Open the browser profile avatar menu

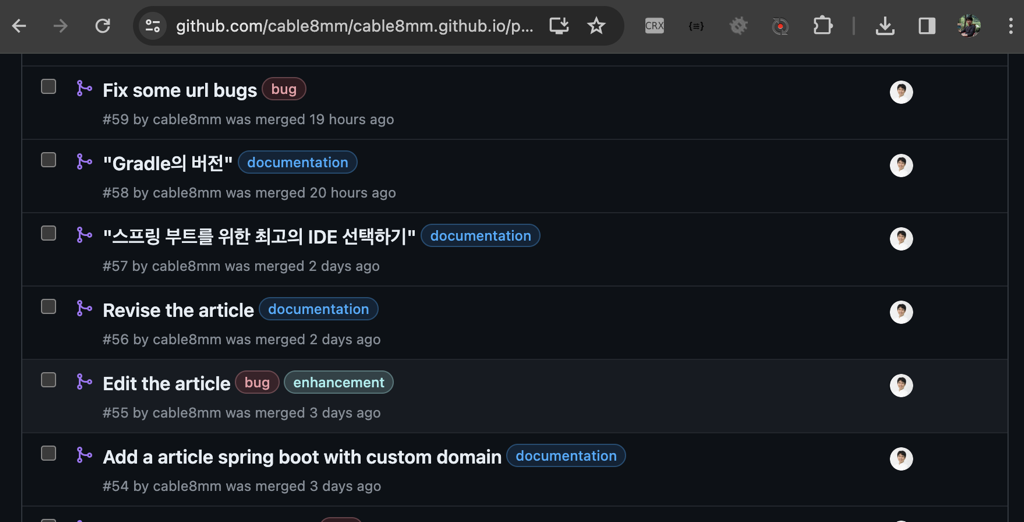968,26
